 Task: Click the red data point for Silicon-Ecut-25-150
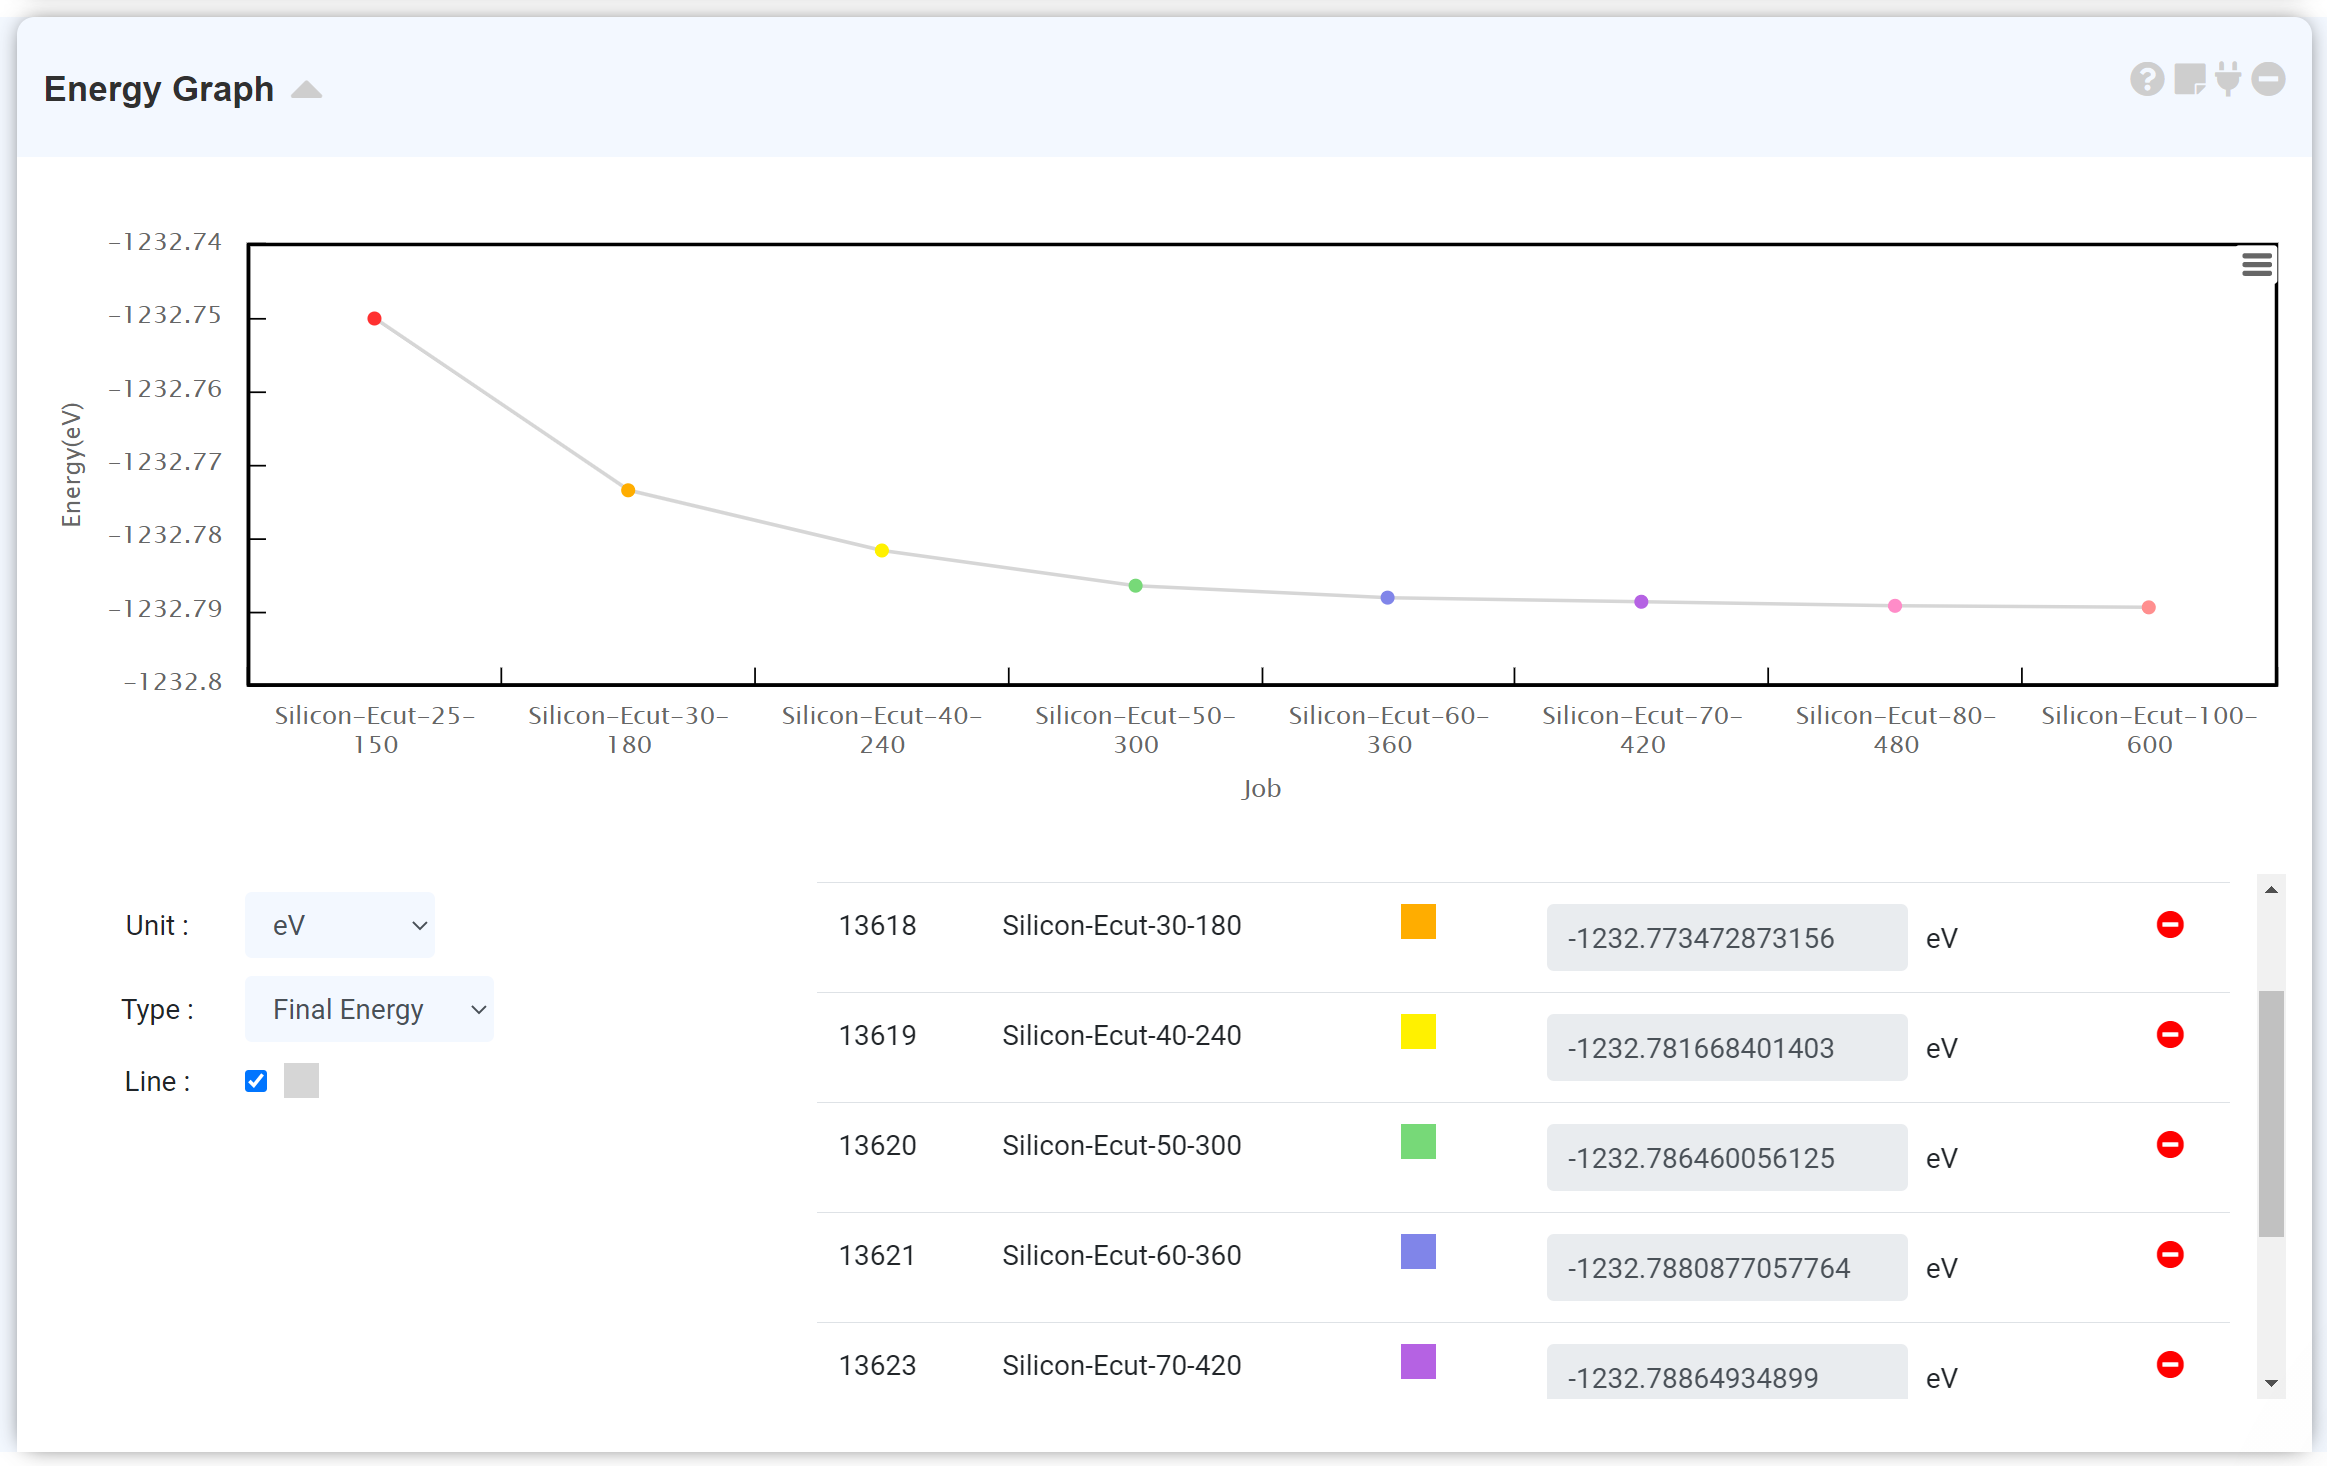pyautogui.click(x=374, y=319)
